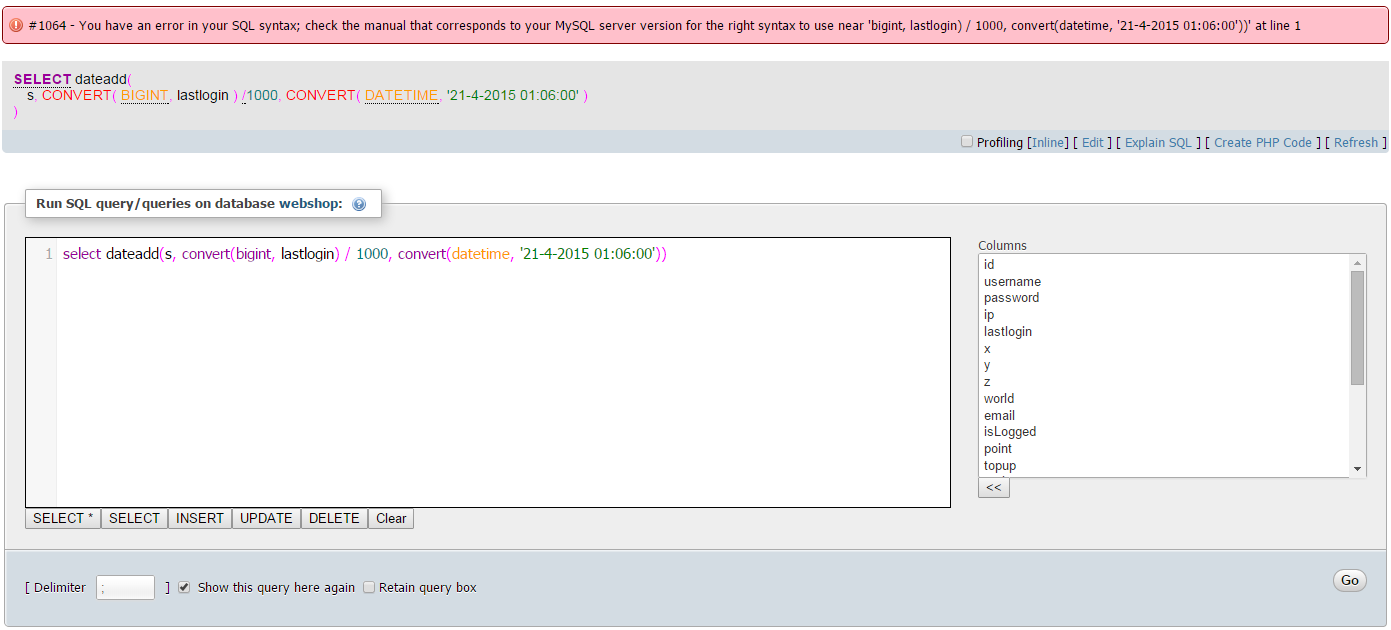Click the SELECT button without asterisk
Viewport: 1391px width, 630px height.
134,518
